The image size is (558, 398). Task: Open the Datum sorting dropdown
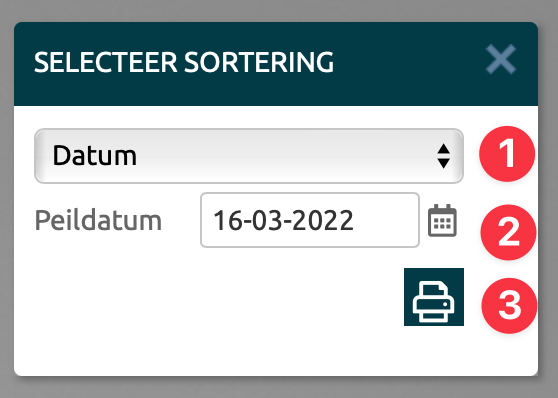point(249,156)
